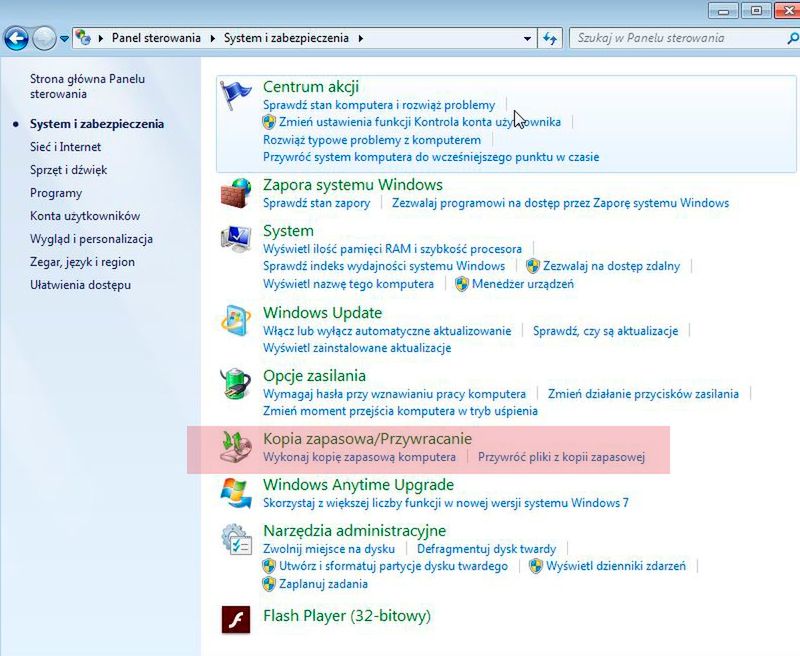Screen dimensions: 800x656
Task: Click Defragmentuj dysk twardy link
Action: coord(486,549)
